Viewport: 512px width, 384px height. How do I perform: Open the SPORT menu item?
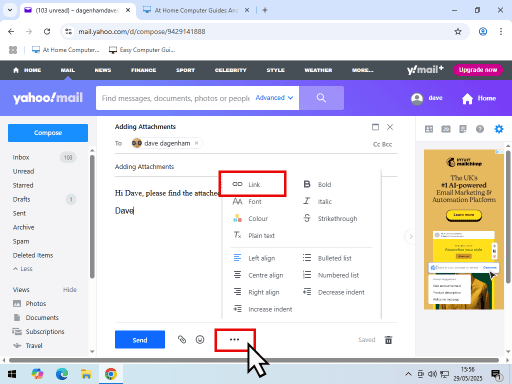pyautogui.click(x=185, y=70)
